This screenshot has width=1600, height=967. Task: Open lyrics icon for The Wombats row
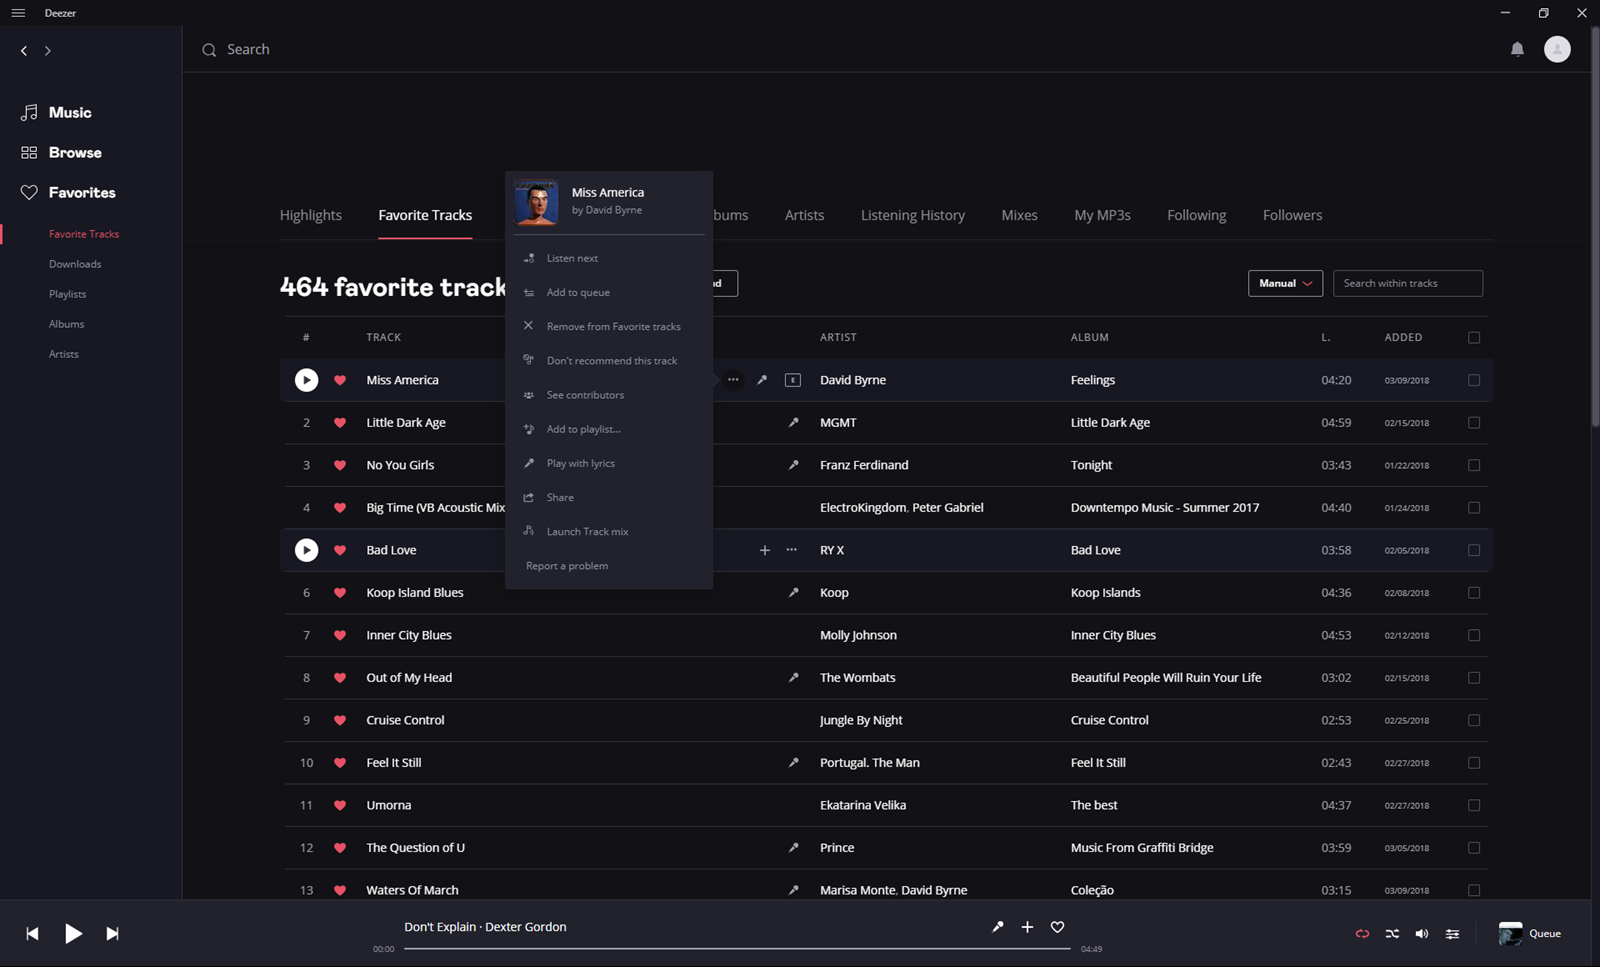[793, 678]
